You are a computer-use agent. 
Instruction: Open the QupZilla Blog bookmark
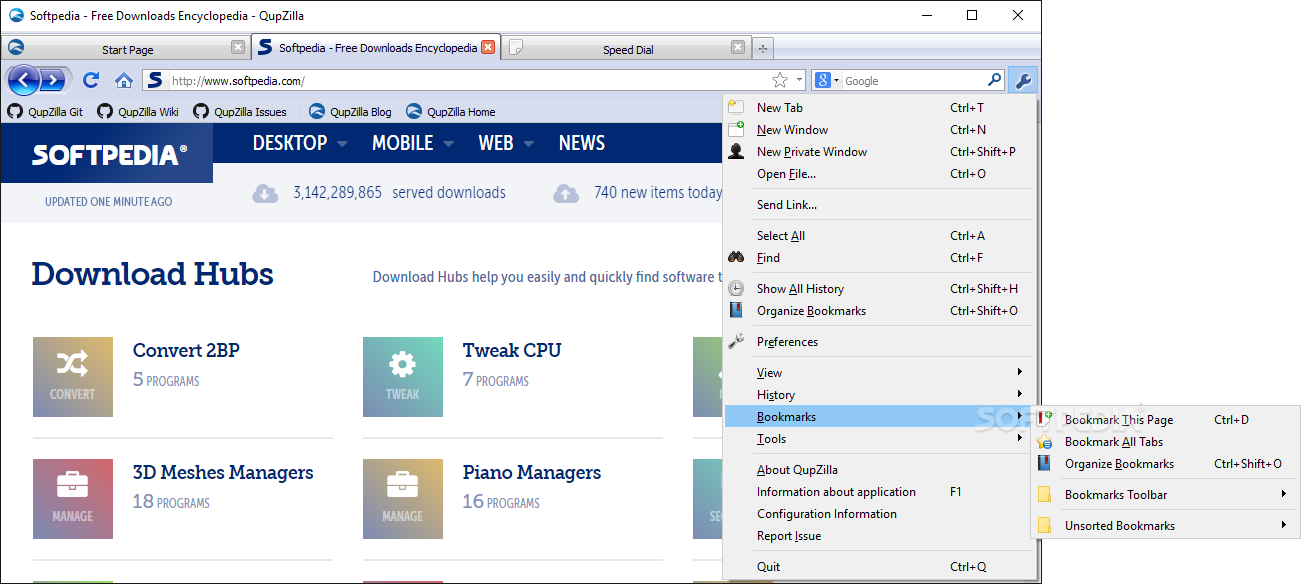click(350, 112)
